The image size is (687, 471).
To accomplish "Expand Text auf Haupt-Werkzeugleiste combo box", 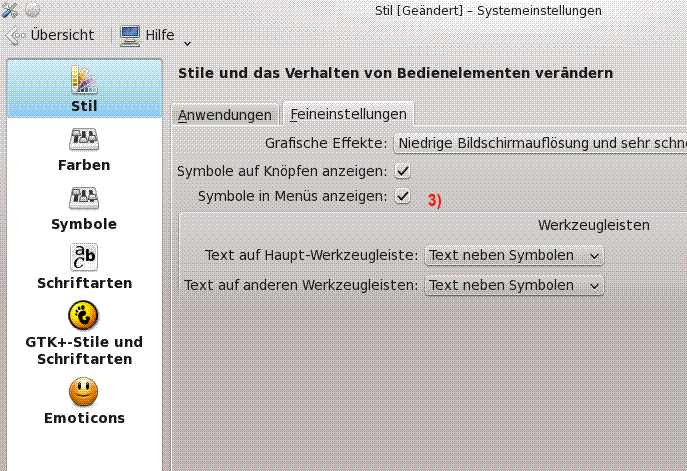I will pos(514,255).
